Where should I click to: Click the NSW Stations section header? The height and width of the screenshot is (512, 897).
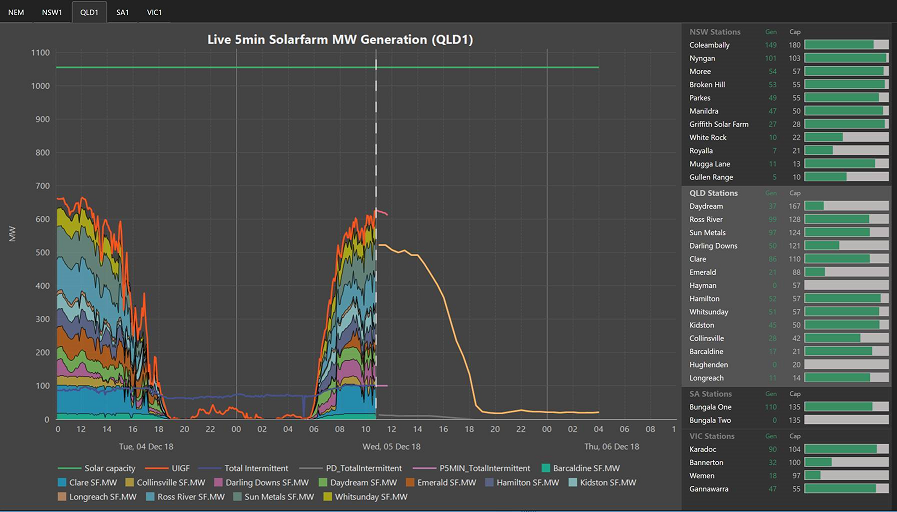715,32
